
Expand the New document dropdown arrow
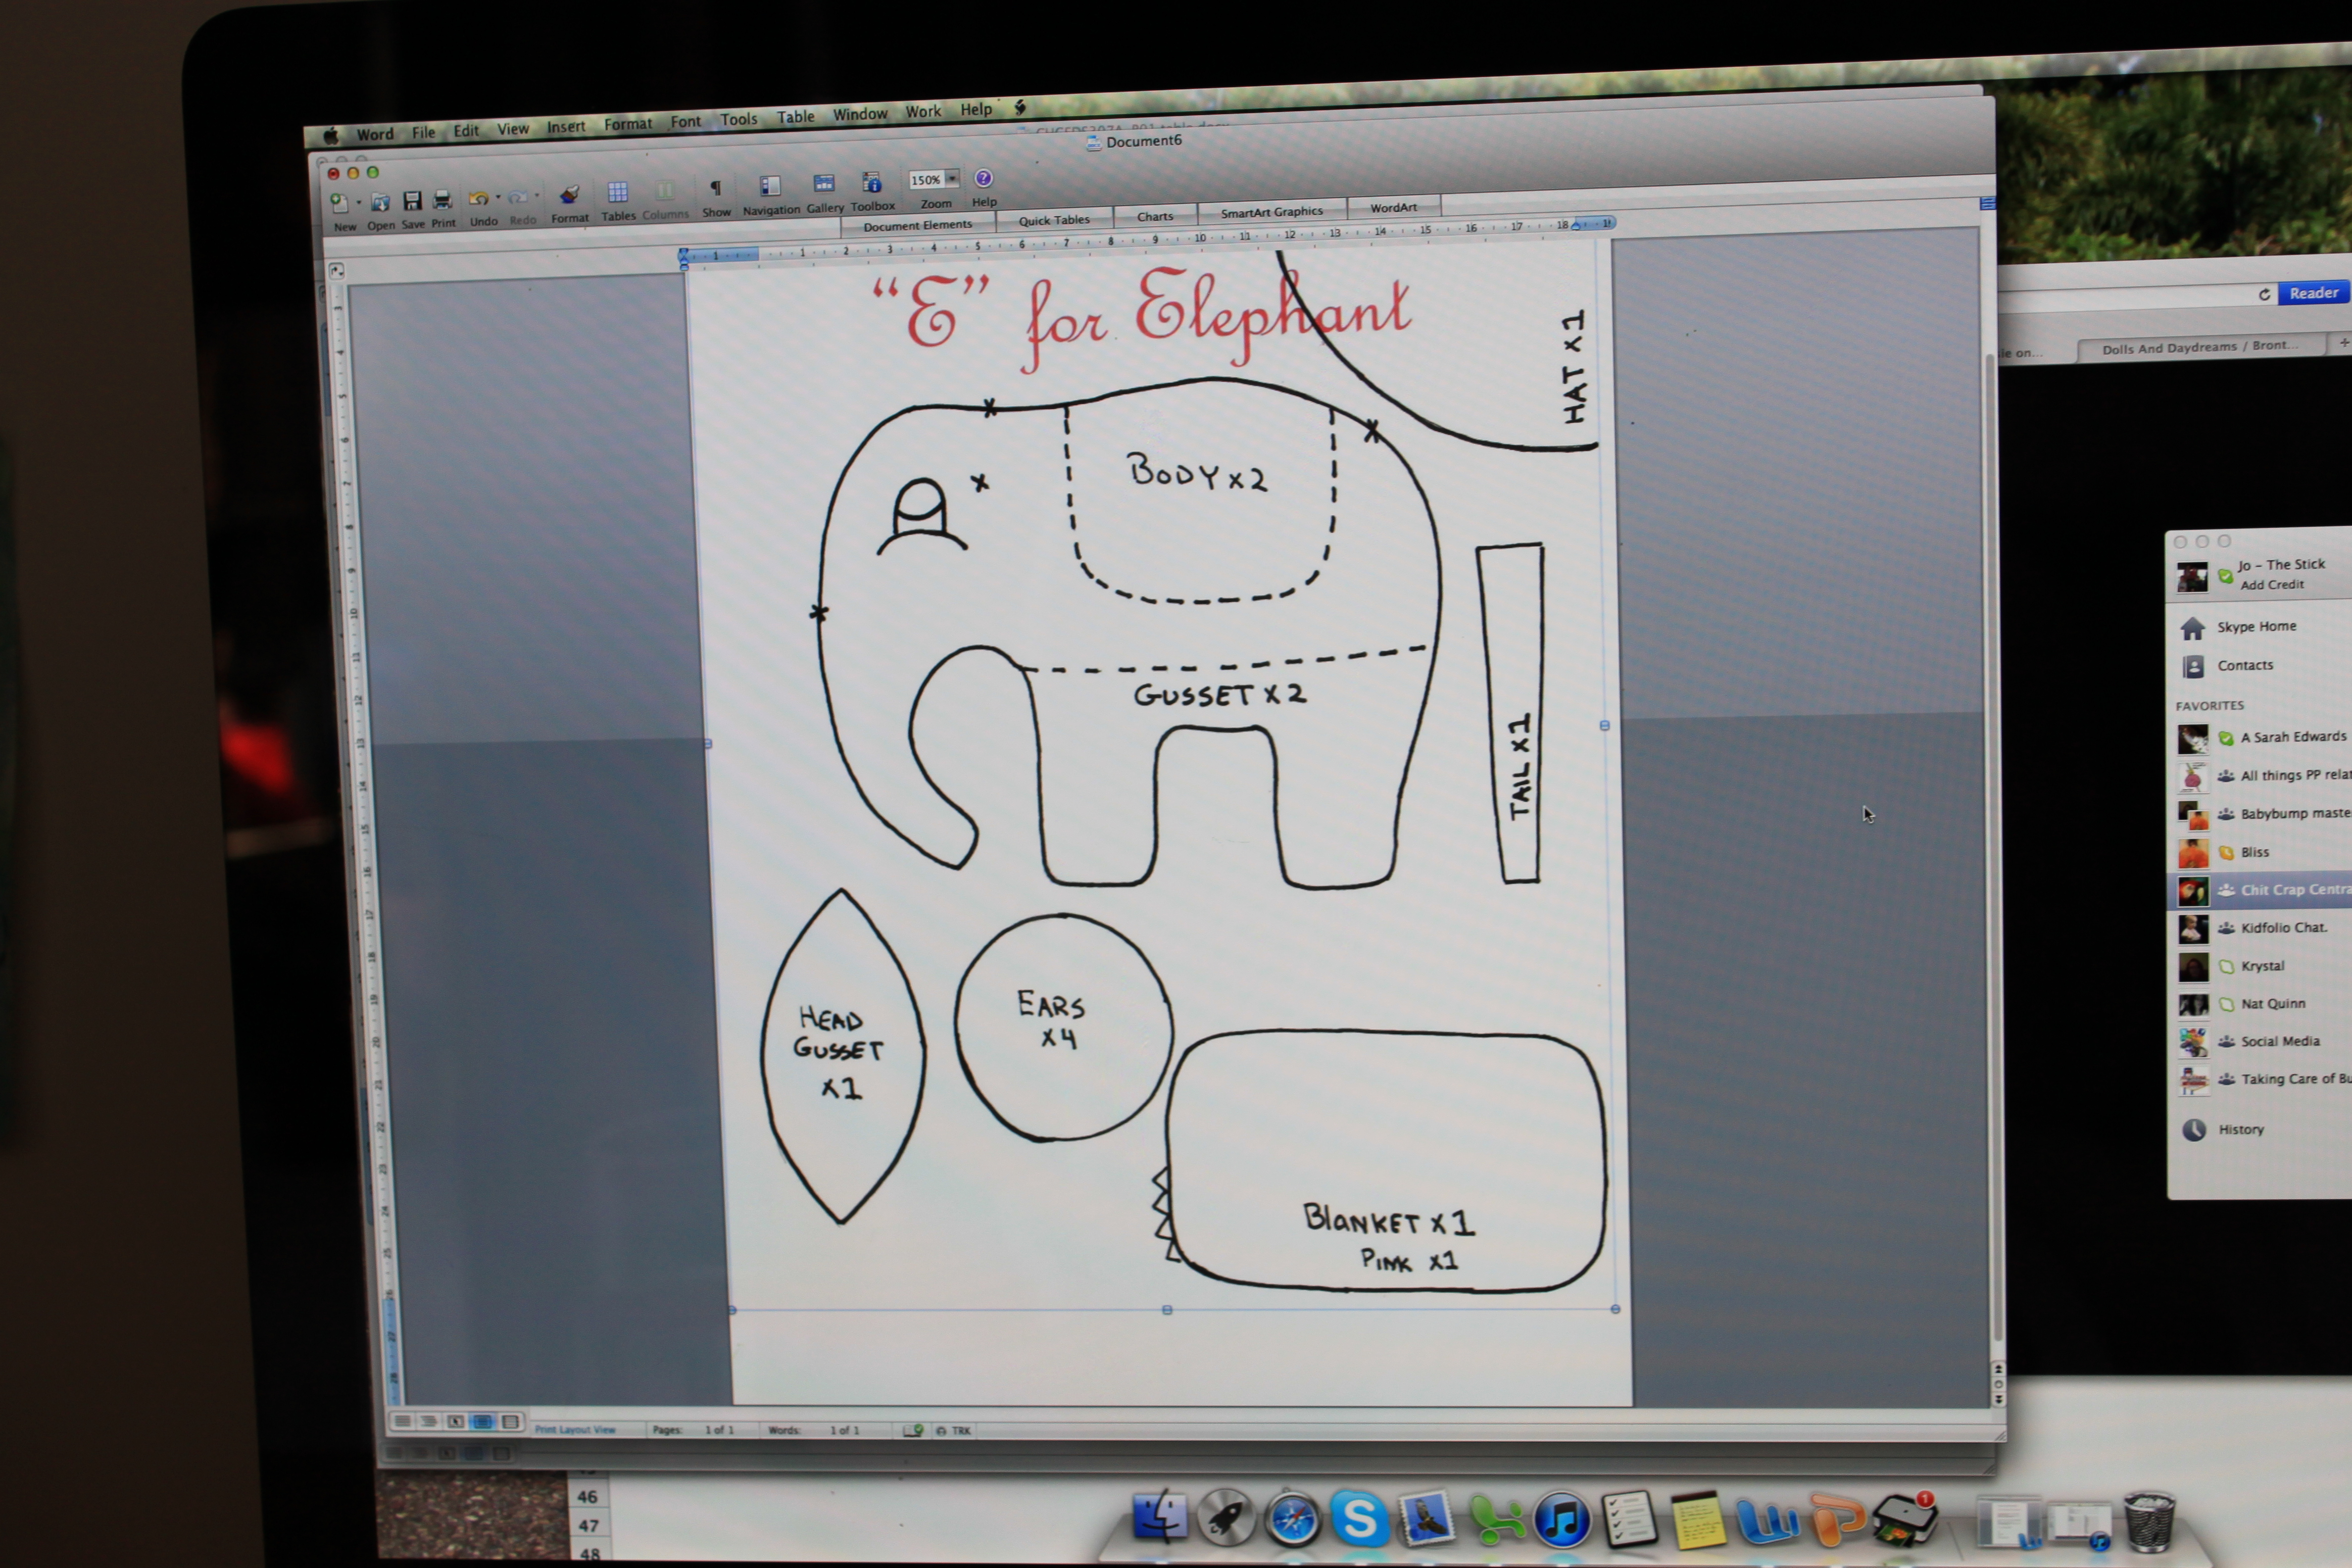pos(358,203)
